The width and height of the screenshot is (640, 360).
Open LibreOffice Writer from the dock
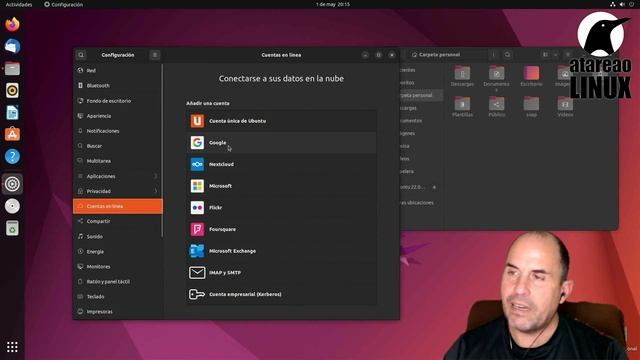click(12, 112)
